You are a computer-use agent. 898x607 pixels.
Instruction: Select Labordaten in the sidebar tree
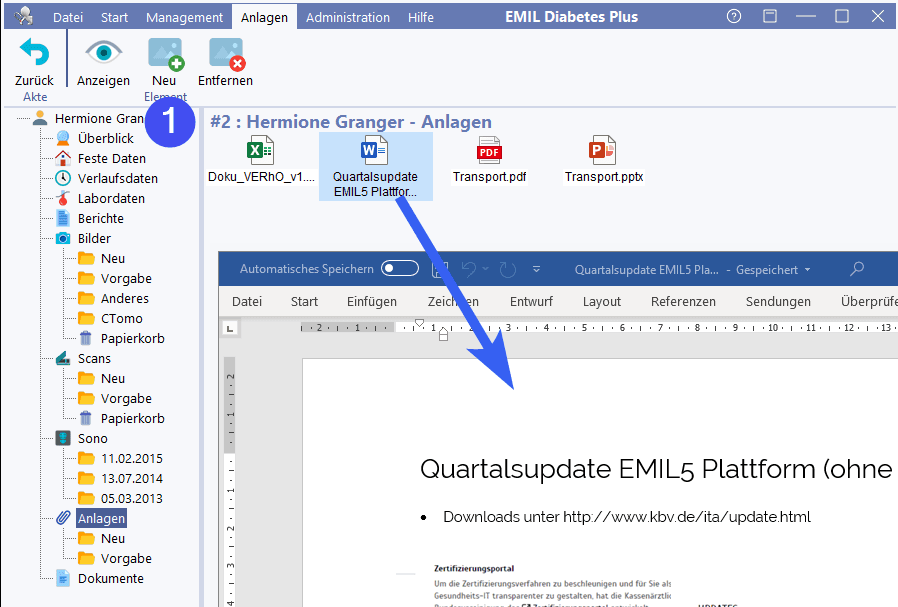[x=111, y=198]
